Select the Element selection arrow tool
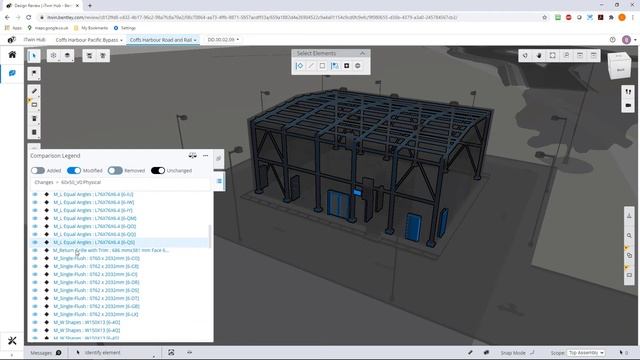The image size is (640, 360). pyautogui.click(x=34, y=56)
